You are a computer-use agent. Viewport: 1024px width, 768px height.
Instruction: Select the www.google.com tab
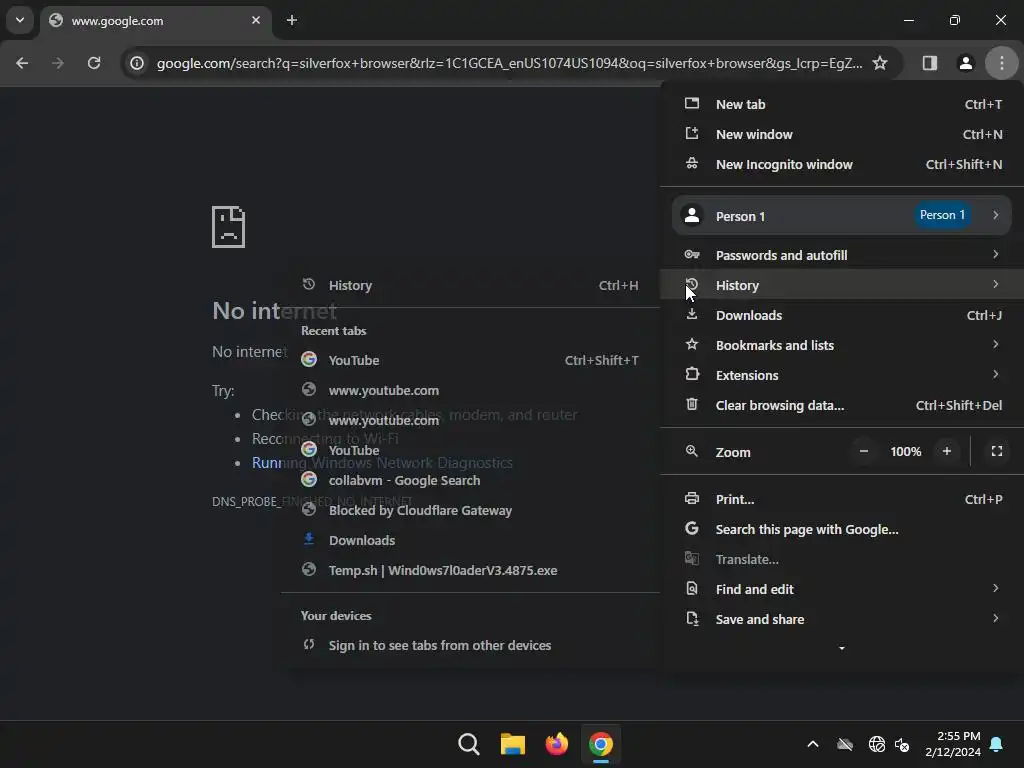click(155, 21)
